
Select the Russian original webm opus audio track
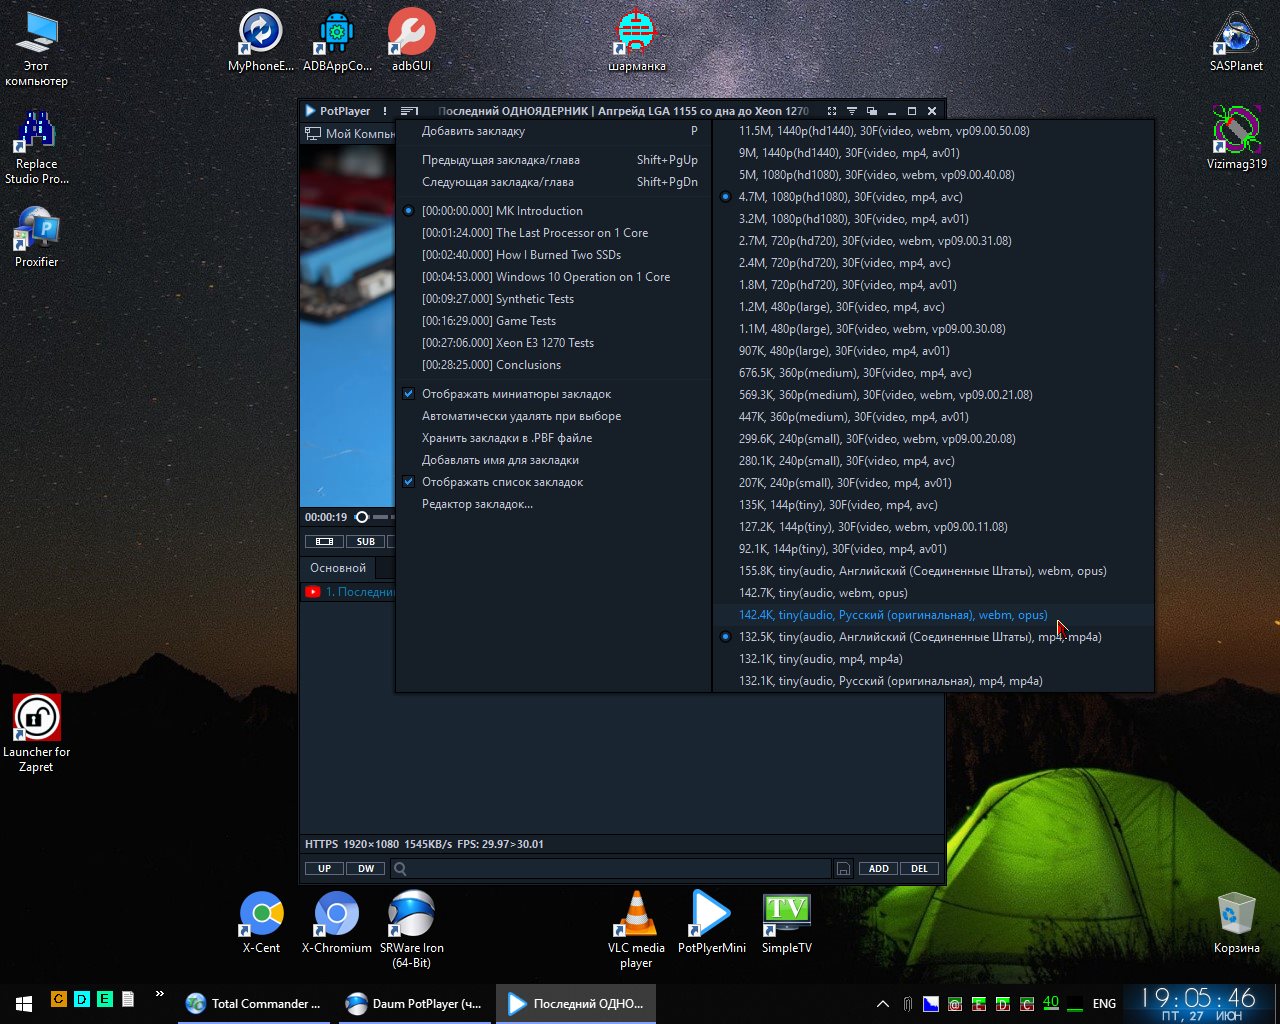pyautogui.click(x=893, y=615)
